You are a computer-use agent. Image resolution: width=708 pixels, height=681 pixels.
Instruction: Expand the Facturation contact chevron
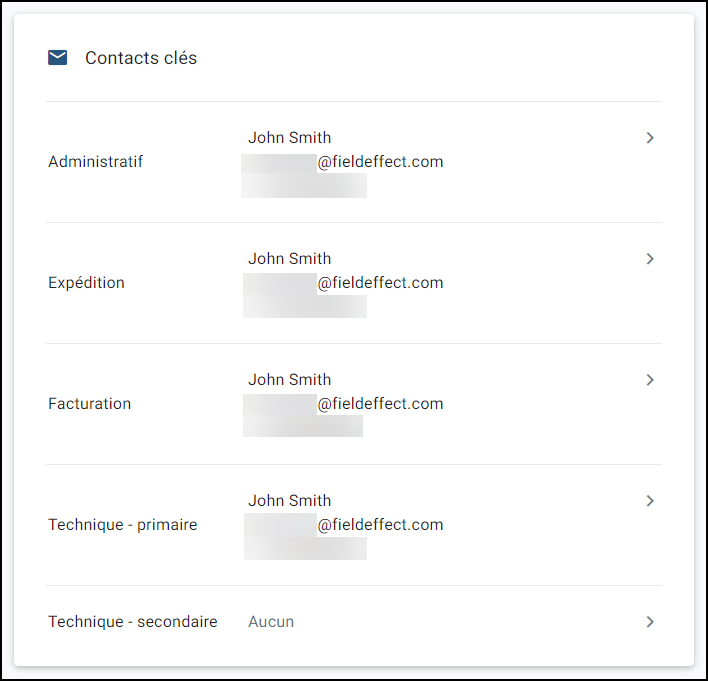pos(650,380)
